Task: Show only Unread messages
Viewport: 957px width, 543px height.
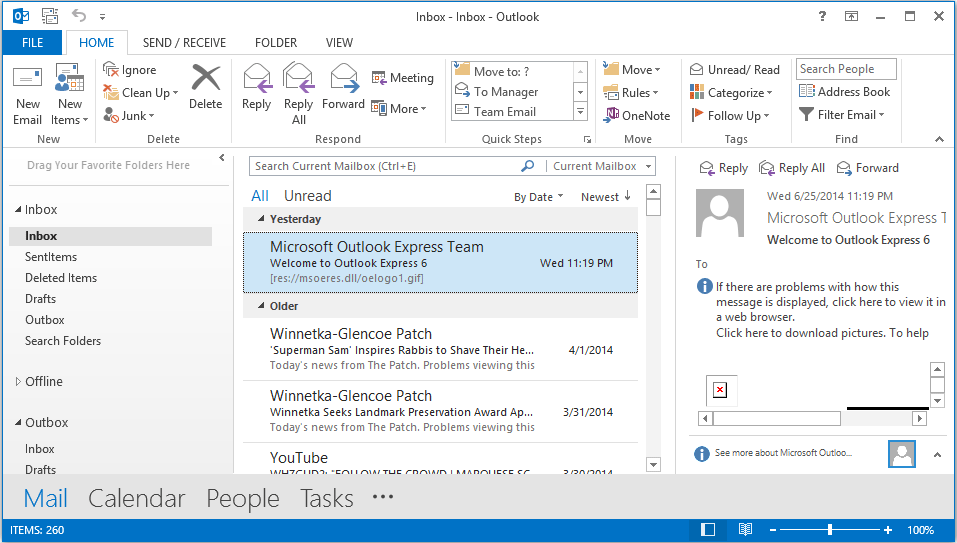Action: pos(308,196)
